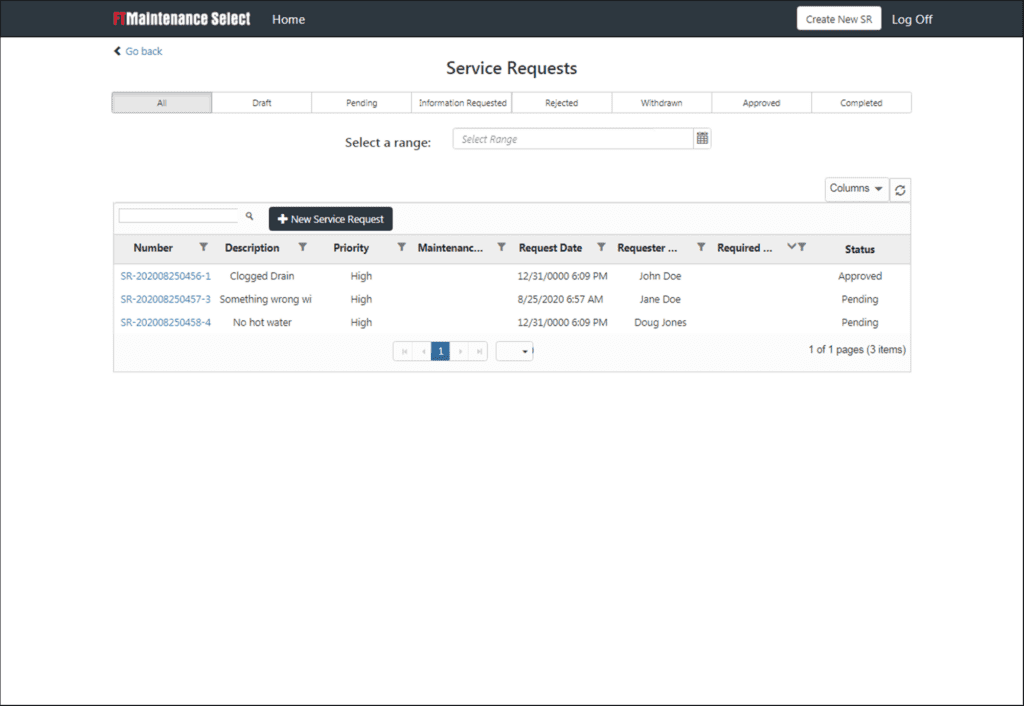Click the Go back link

[138, 51]
